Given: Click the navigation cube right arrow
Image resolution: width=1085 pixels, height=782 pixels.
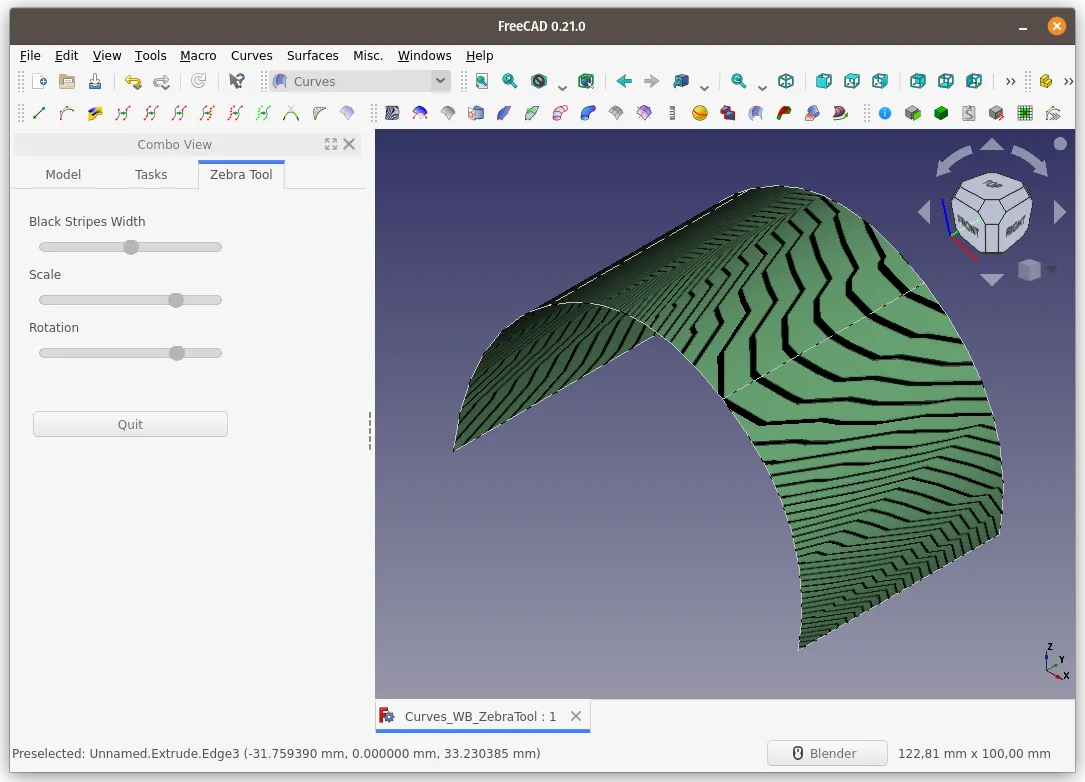Looking at the screenshot, I should pyautogui.click(x=1059, y=212).
